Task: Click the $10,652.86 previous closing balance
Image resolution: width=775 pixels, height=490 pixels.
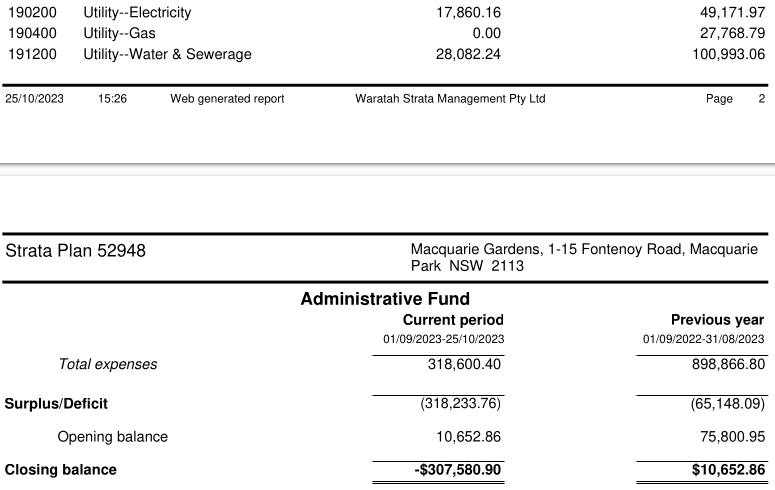Action: [729, 470]
